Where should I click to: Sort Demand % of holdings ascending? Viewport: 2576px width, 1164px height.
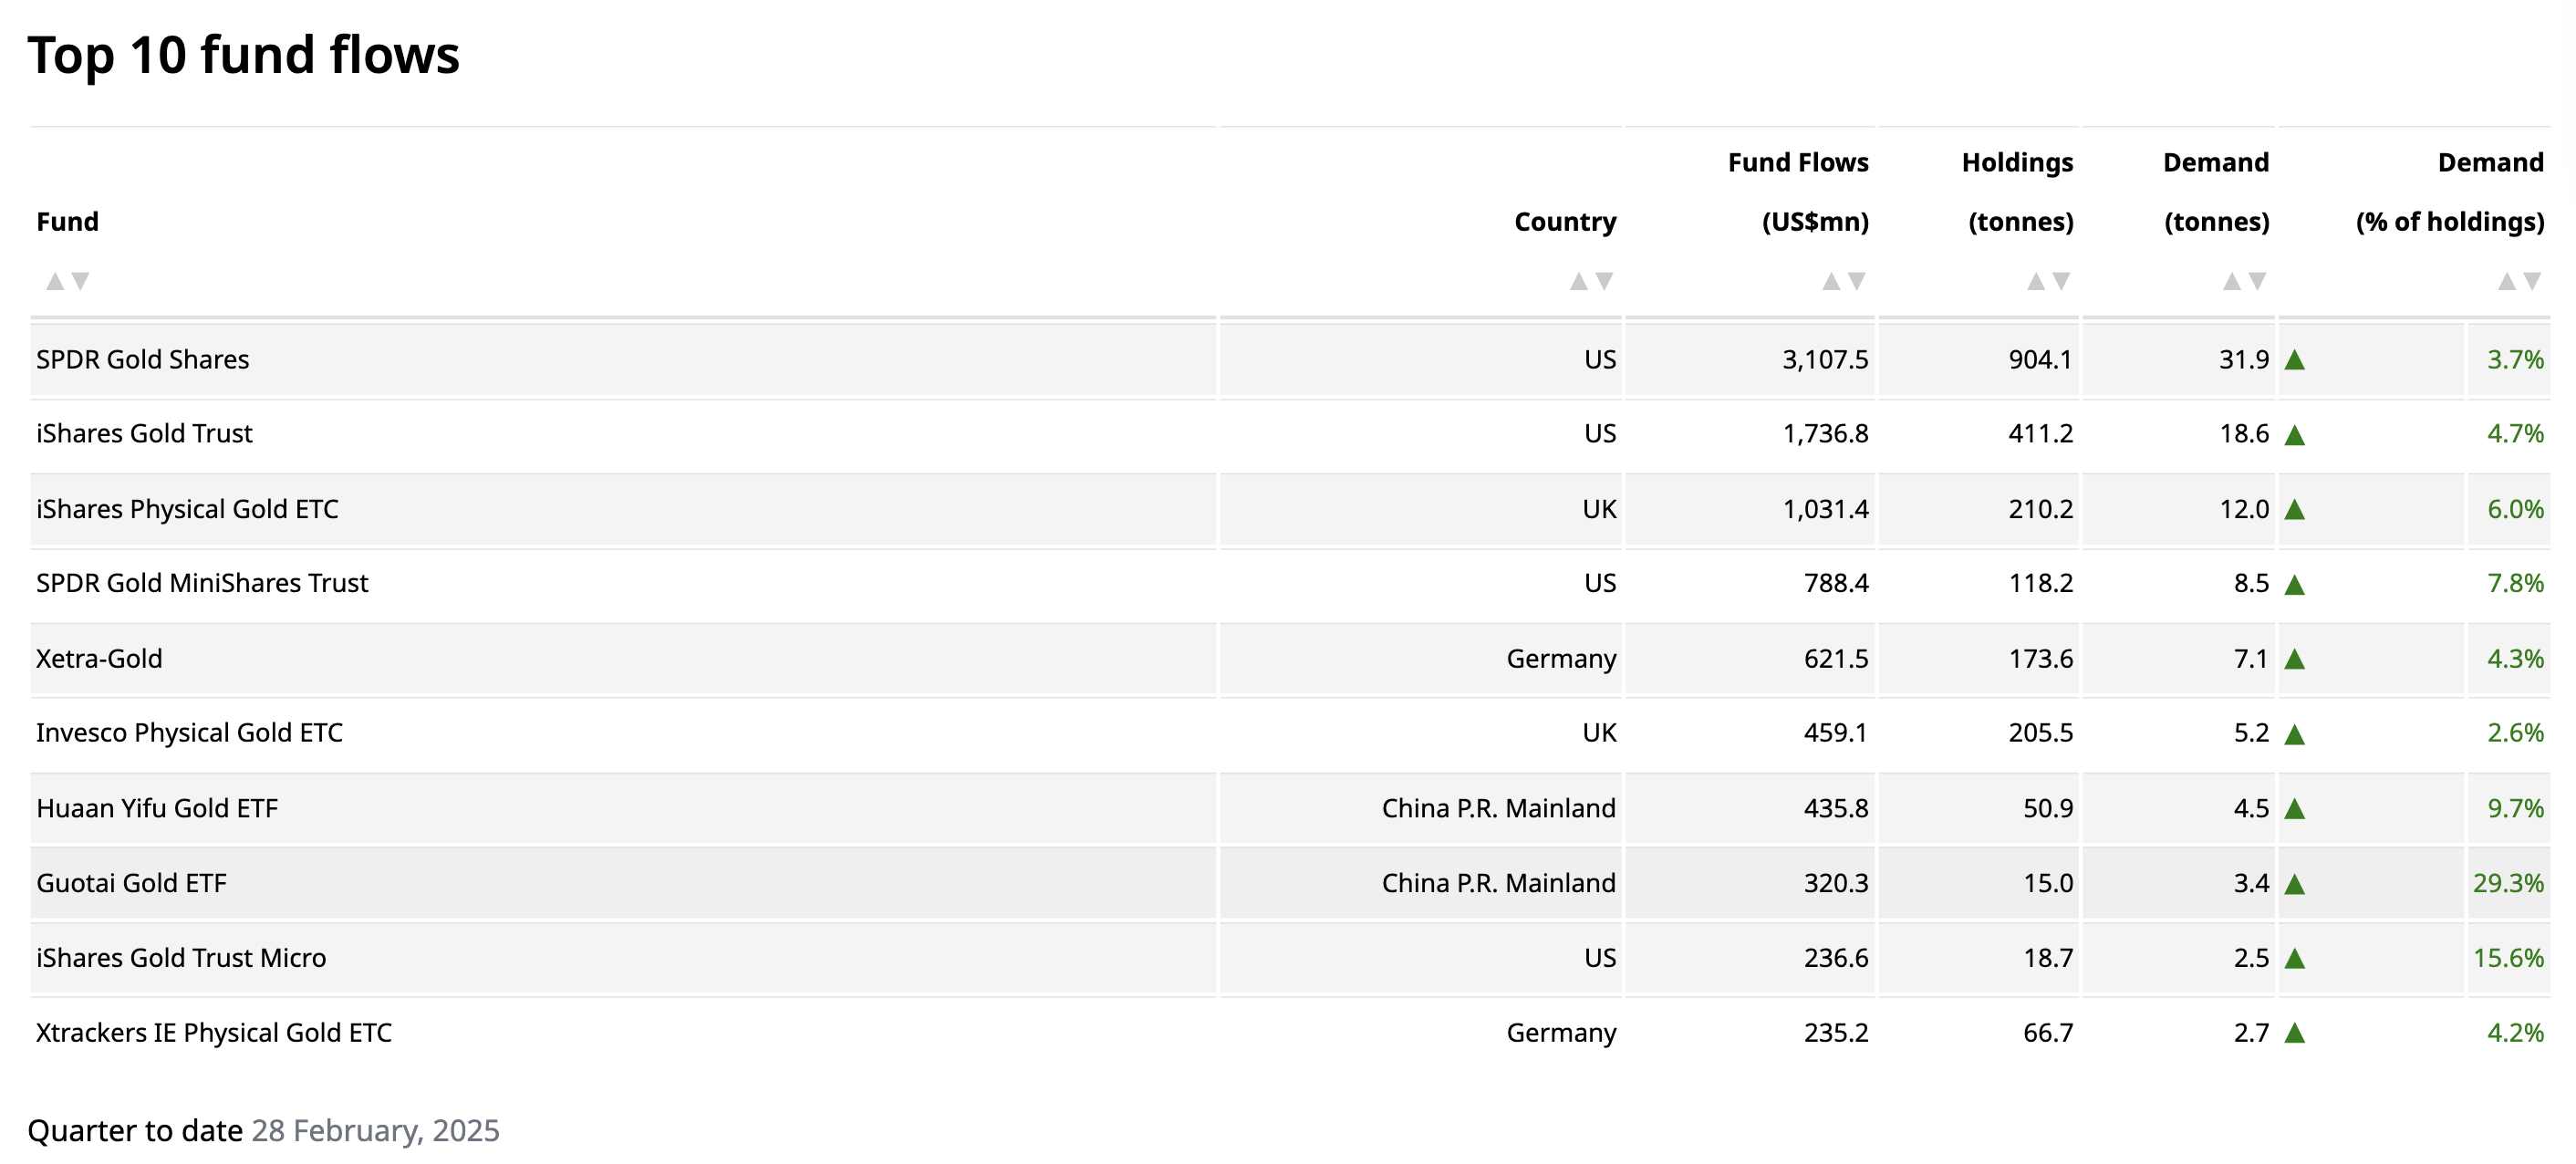click(x=2507, y=282)
